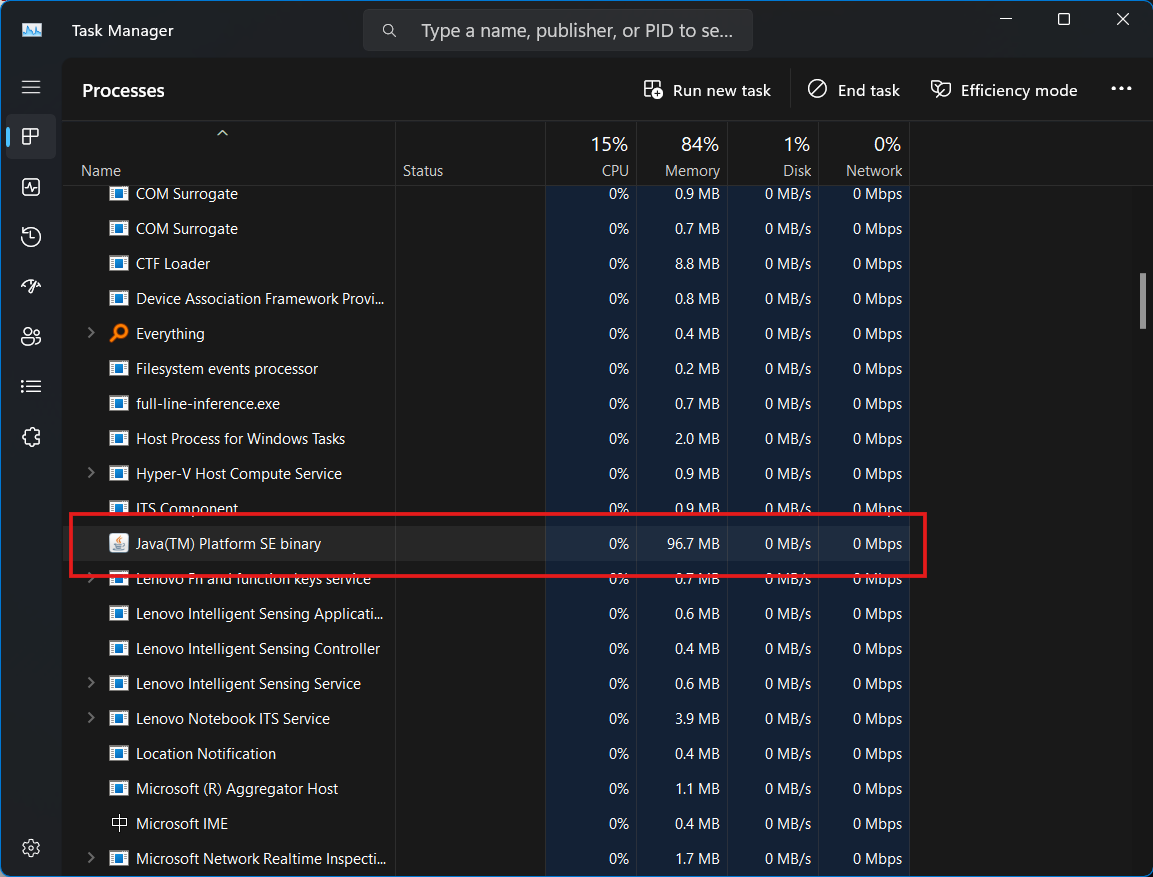Sort by the Status column header
Screen dimensions: 1153x877
(x=471, y=154)
